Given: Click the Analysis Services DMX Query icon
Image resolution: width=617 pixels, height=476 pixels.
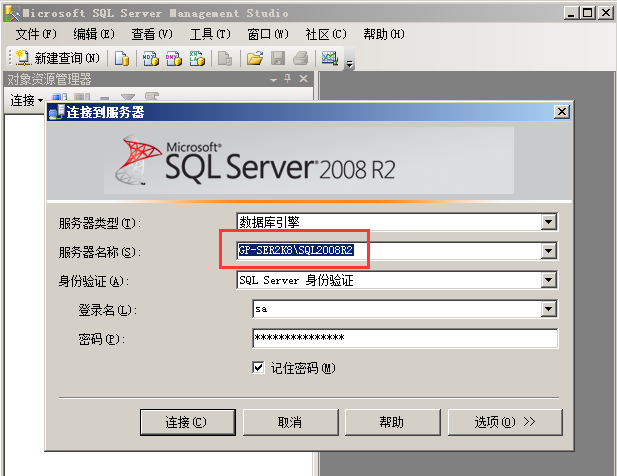Looking at the screenshot, I should coord(174,58).
